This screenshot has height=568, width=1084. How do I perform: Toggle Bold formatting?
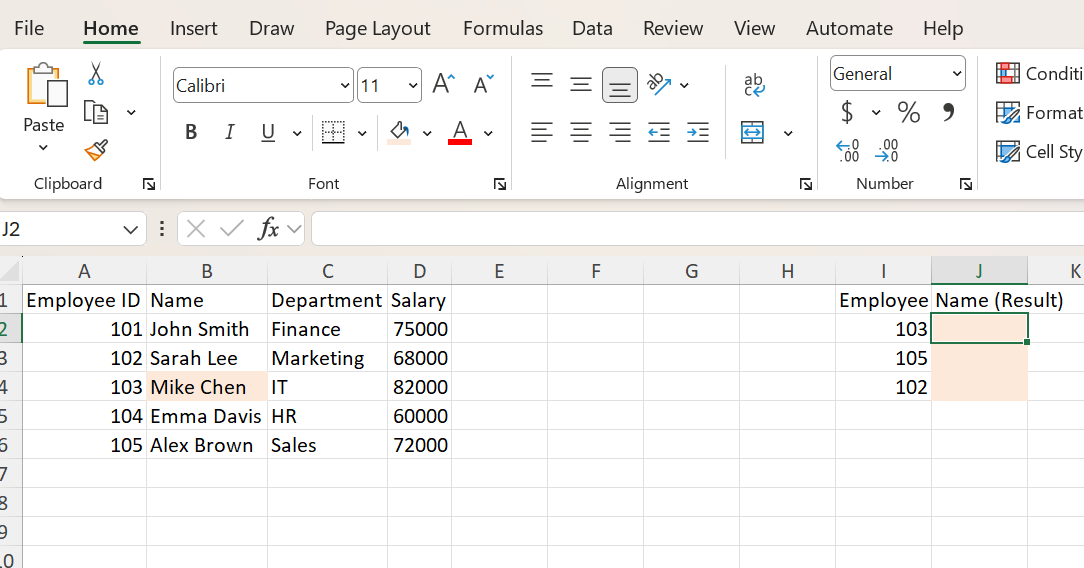pos(191,132)
